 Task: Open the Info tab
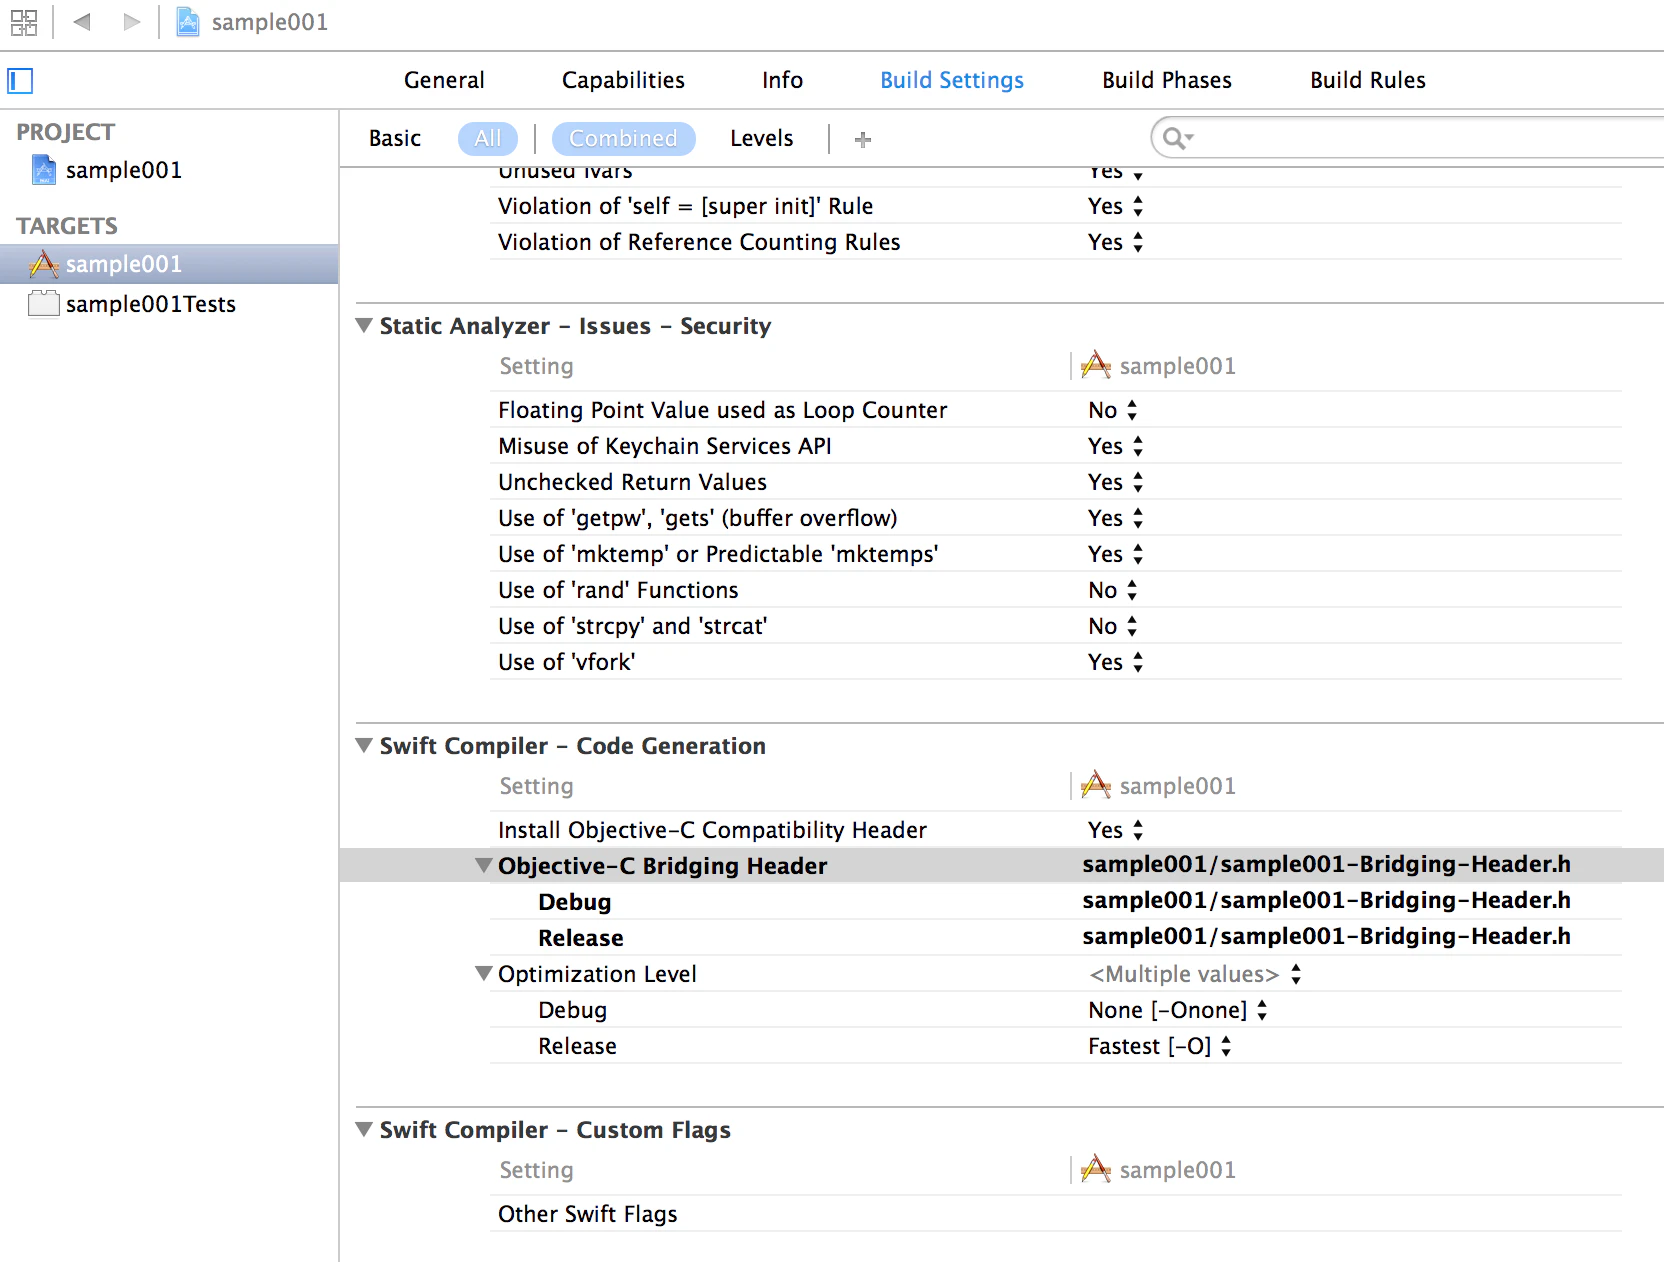782,80
